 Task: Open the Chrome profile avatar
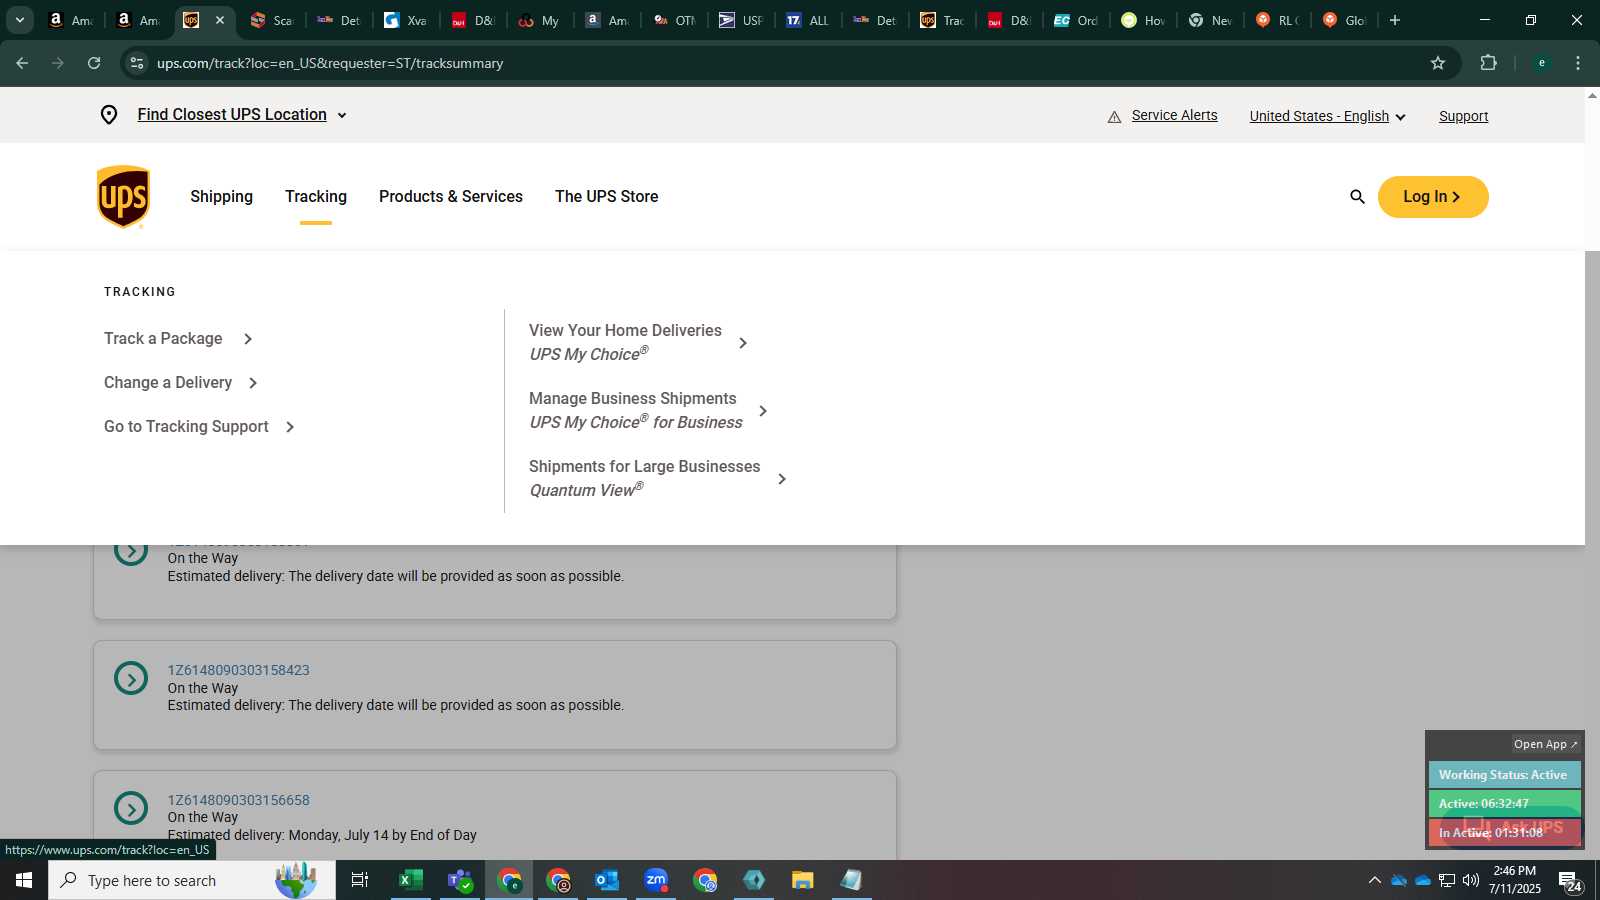click(x=1542, y=63)
